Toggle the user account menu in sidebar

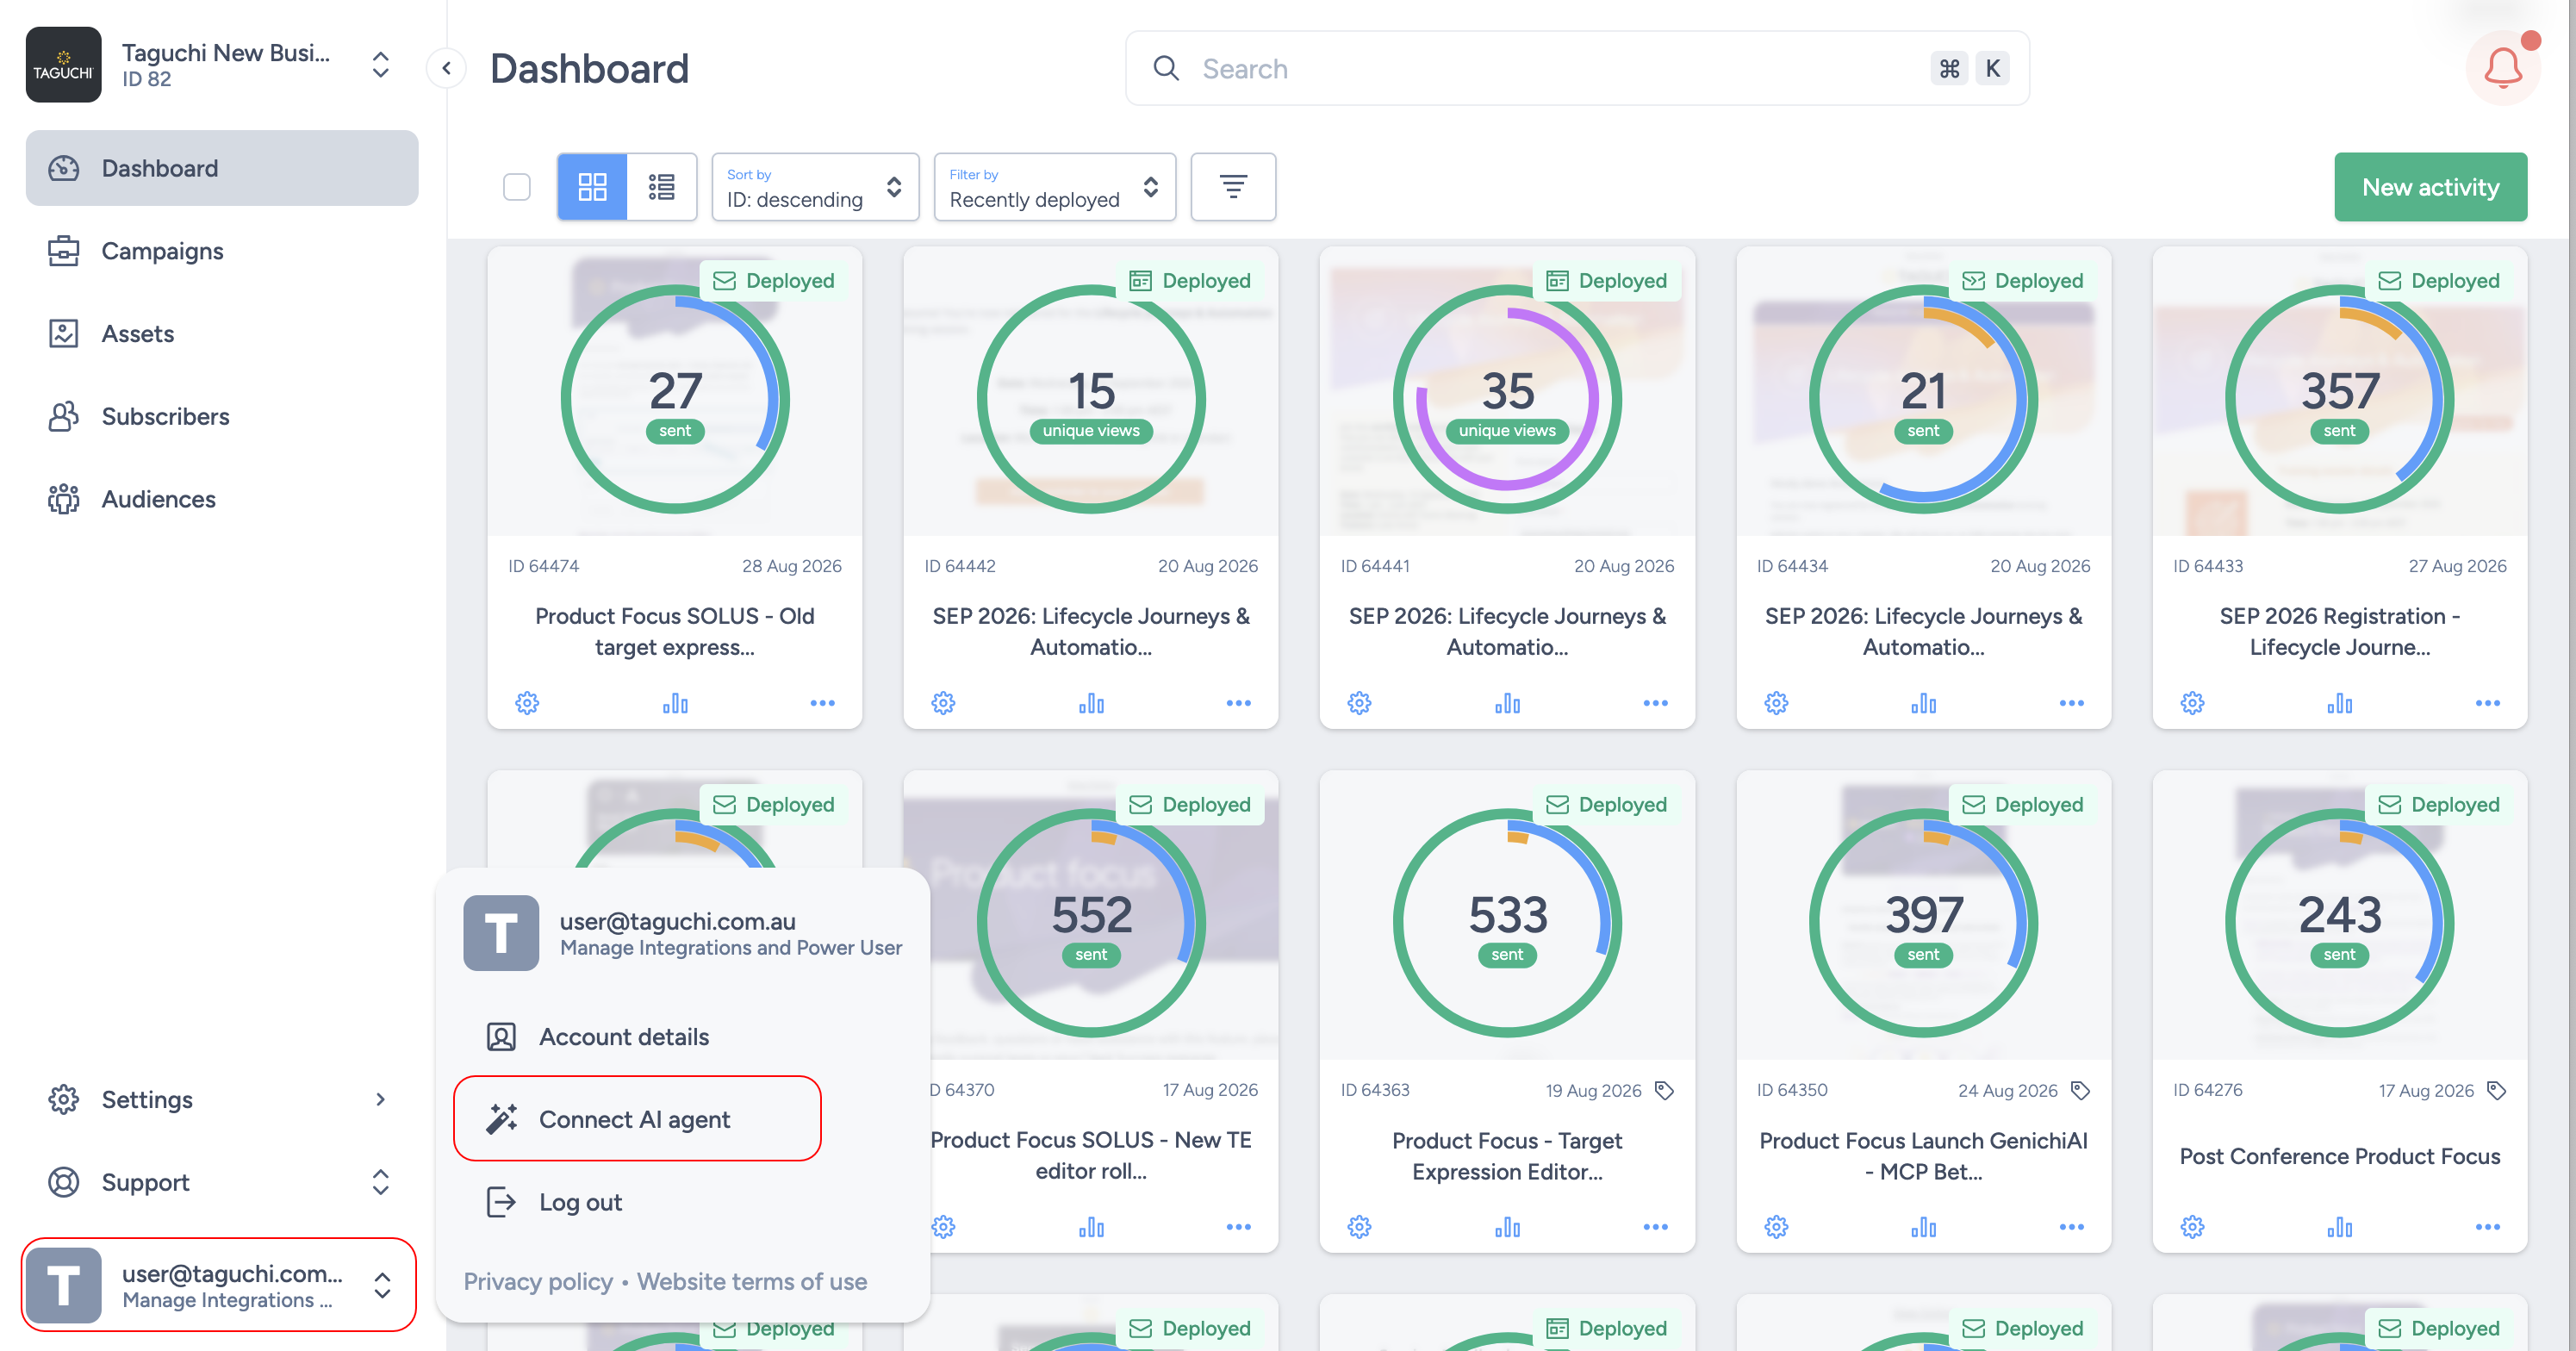(x=219, y=1285)
